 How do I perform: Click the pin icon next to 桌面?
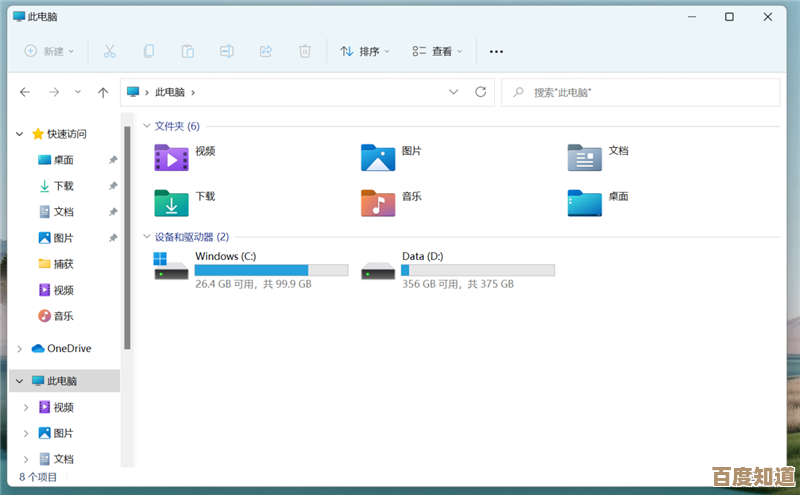[x=113, y=160]
